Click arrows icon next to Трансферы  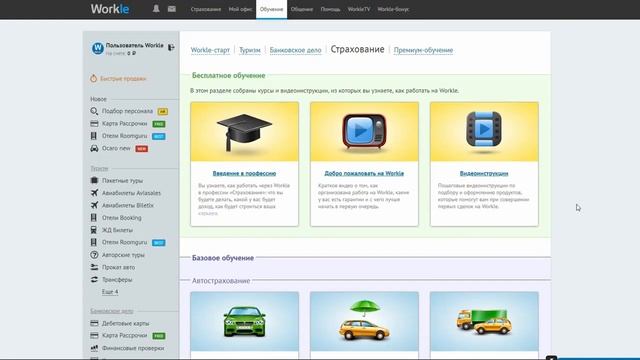tap(94, 280)
